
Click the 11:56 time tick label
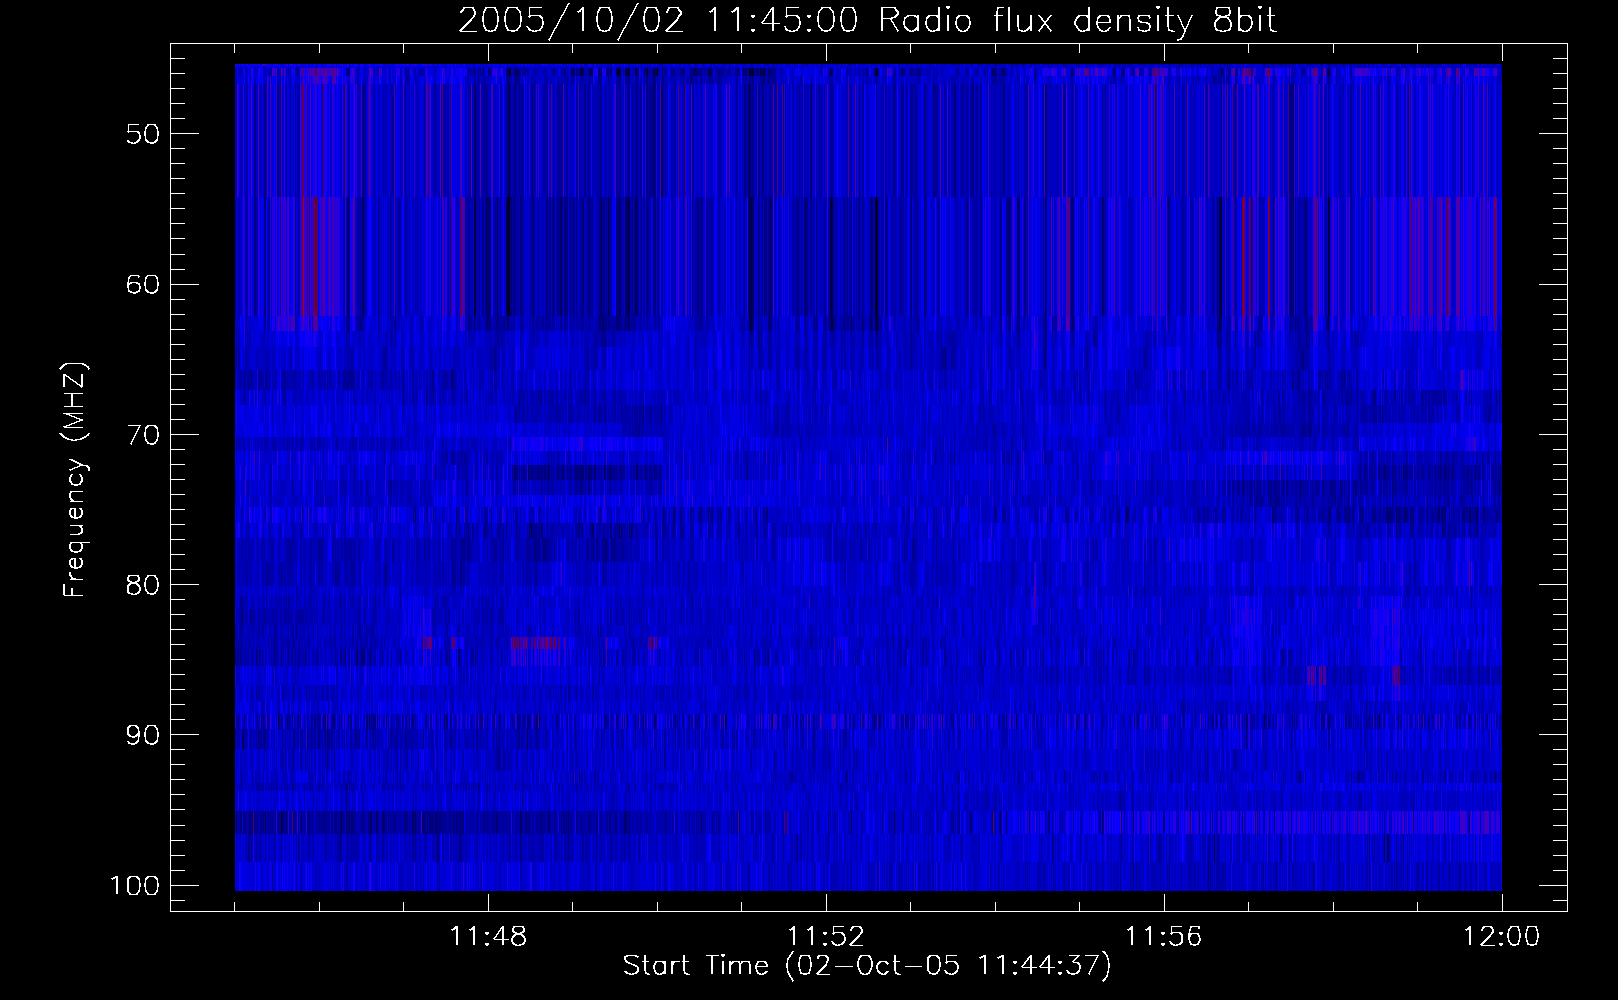pos(1164,938)
